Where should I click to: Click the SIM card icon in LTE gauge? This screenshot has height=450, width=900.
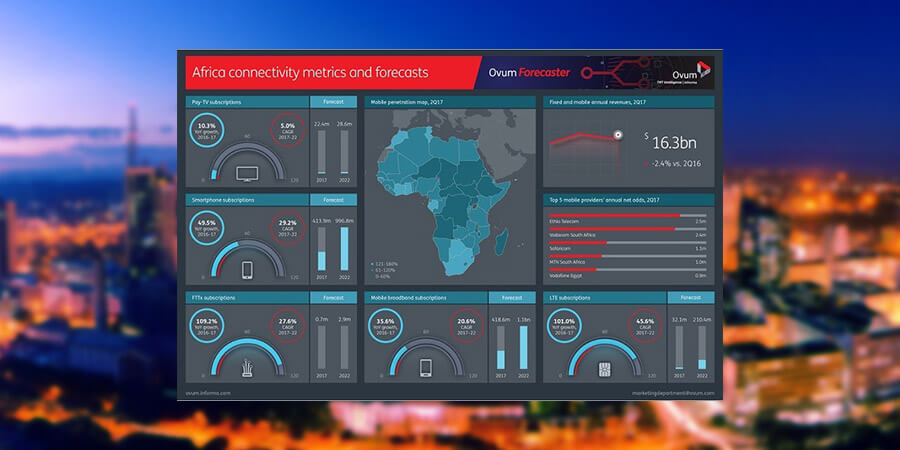point(604,368)
